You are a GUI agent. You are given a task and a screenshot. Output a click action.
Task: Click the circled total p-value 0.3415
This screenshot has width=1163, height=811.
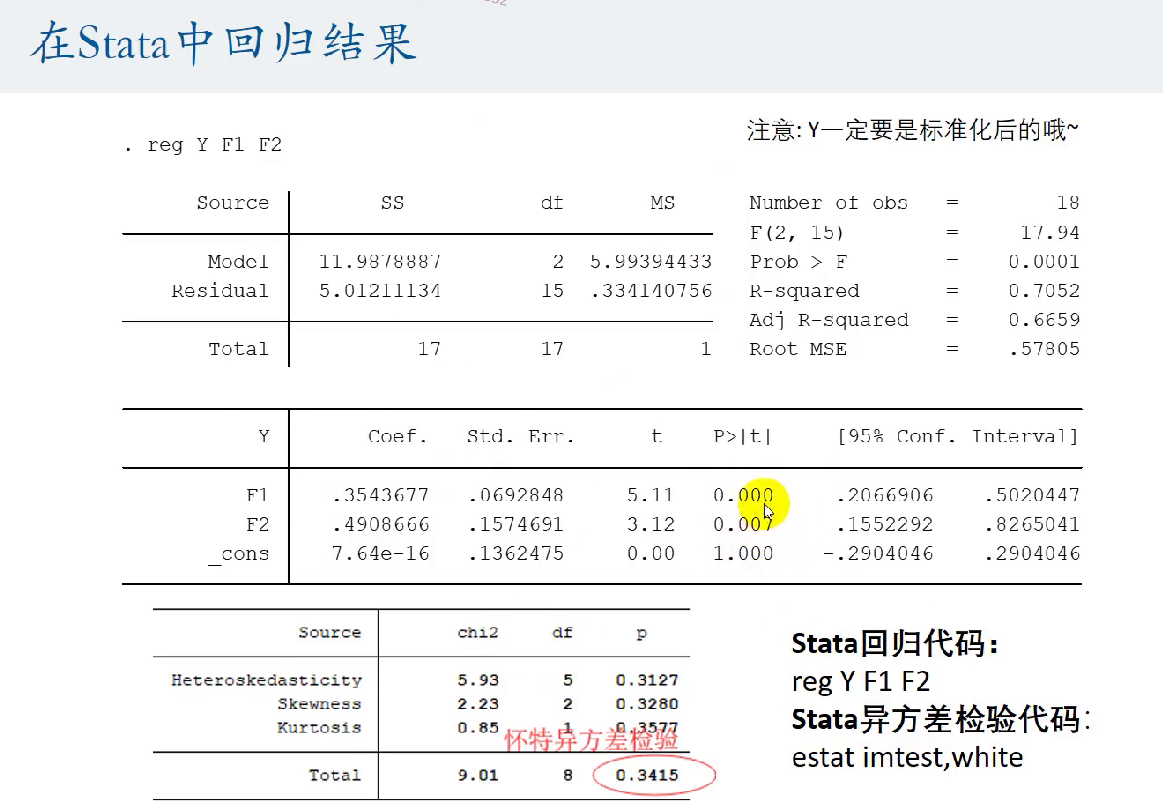647,775
